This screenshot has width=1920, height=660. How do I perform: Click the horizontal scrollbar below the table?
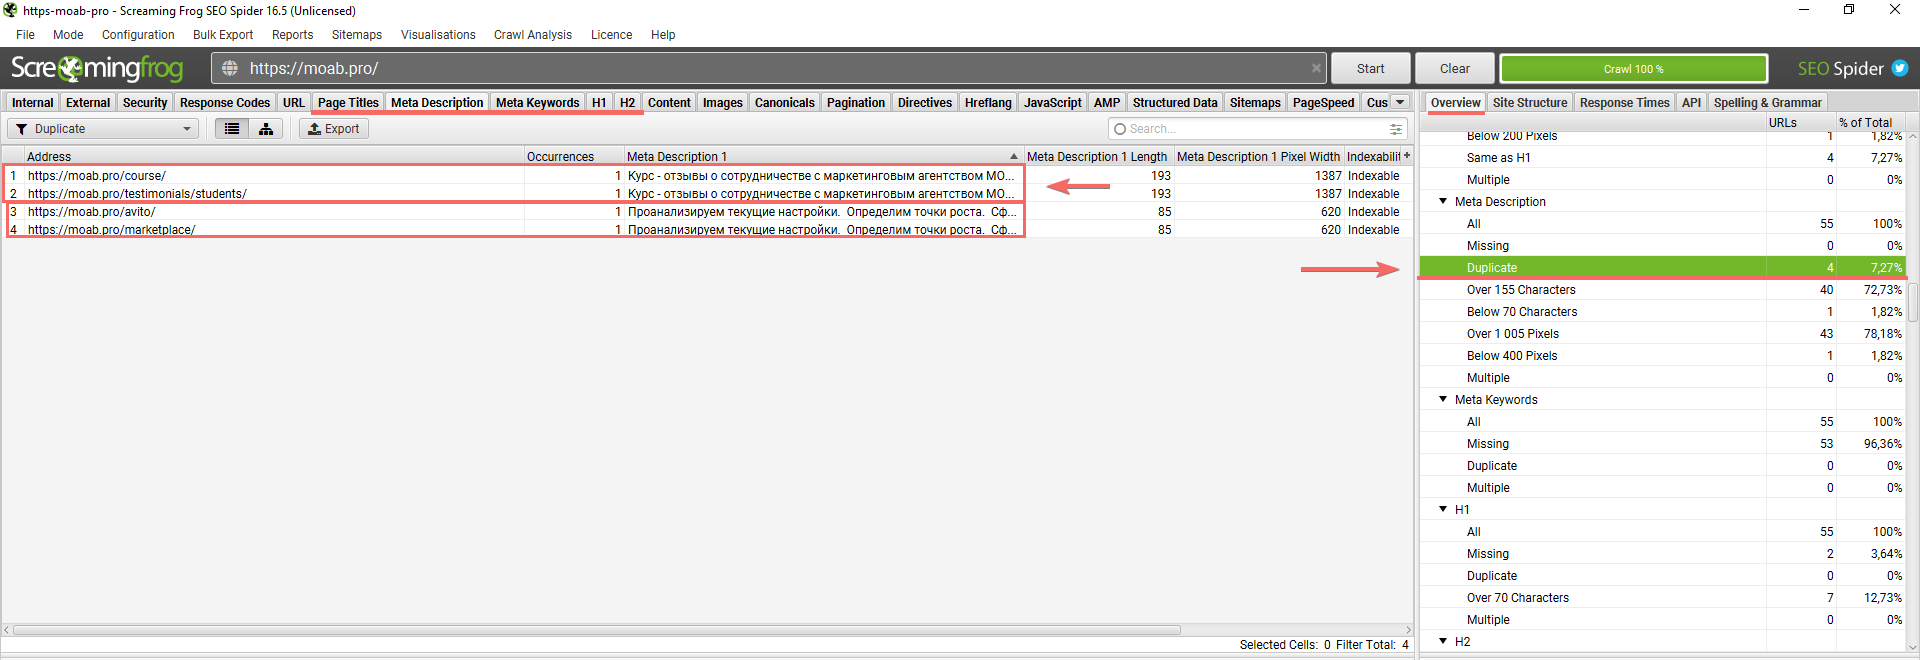pos(597,630)
